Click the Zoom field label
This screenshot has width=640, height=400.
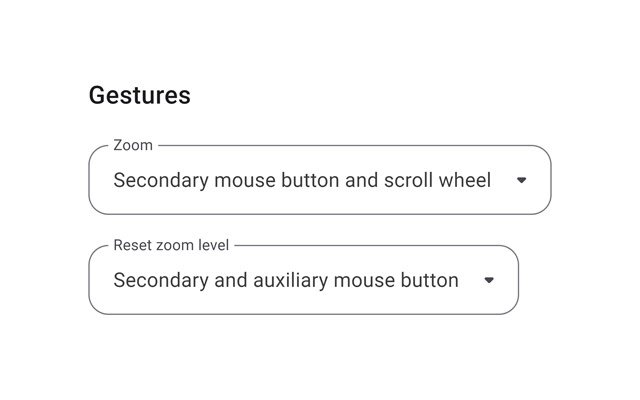133,146
